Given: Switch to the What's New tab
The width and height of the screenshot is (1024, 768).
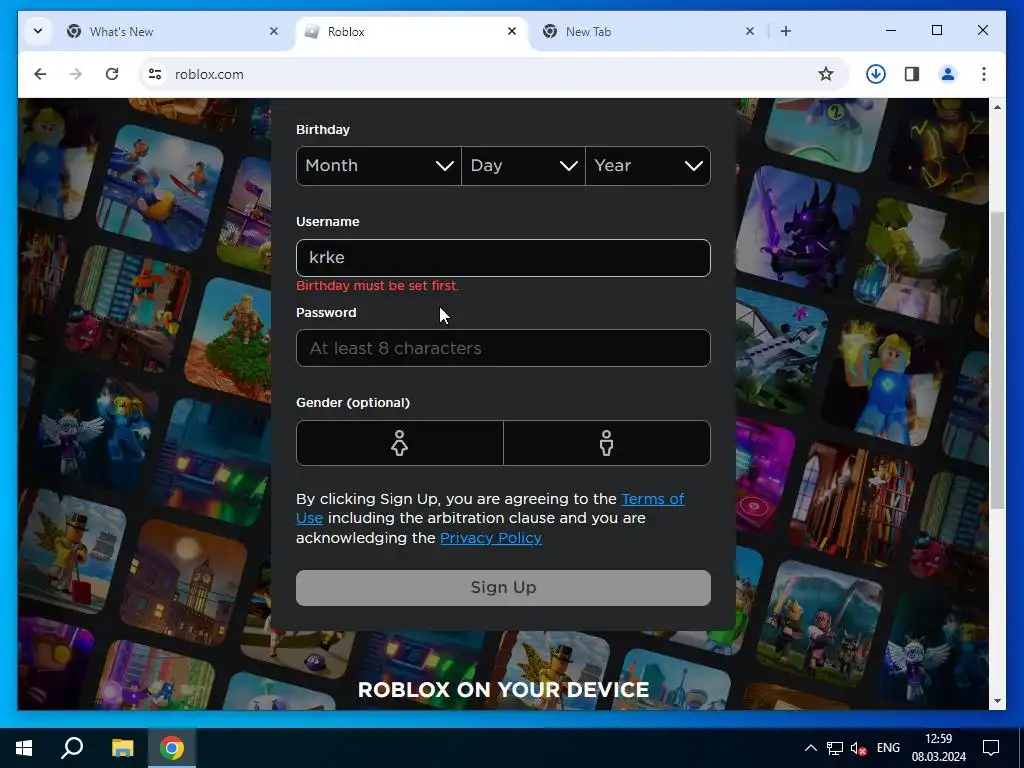Looking at the screenshot, I should tap(172, 31).
